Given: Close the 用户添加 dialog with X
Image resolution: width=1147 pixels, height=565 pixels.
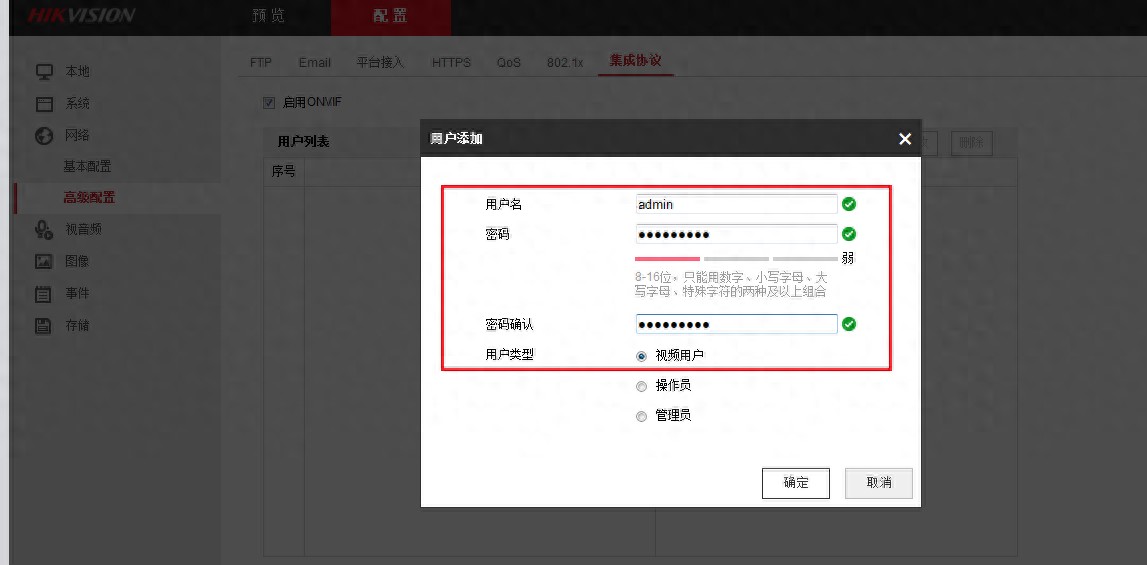Looking at the screenshot, I should [x=905, y=139].
